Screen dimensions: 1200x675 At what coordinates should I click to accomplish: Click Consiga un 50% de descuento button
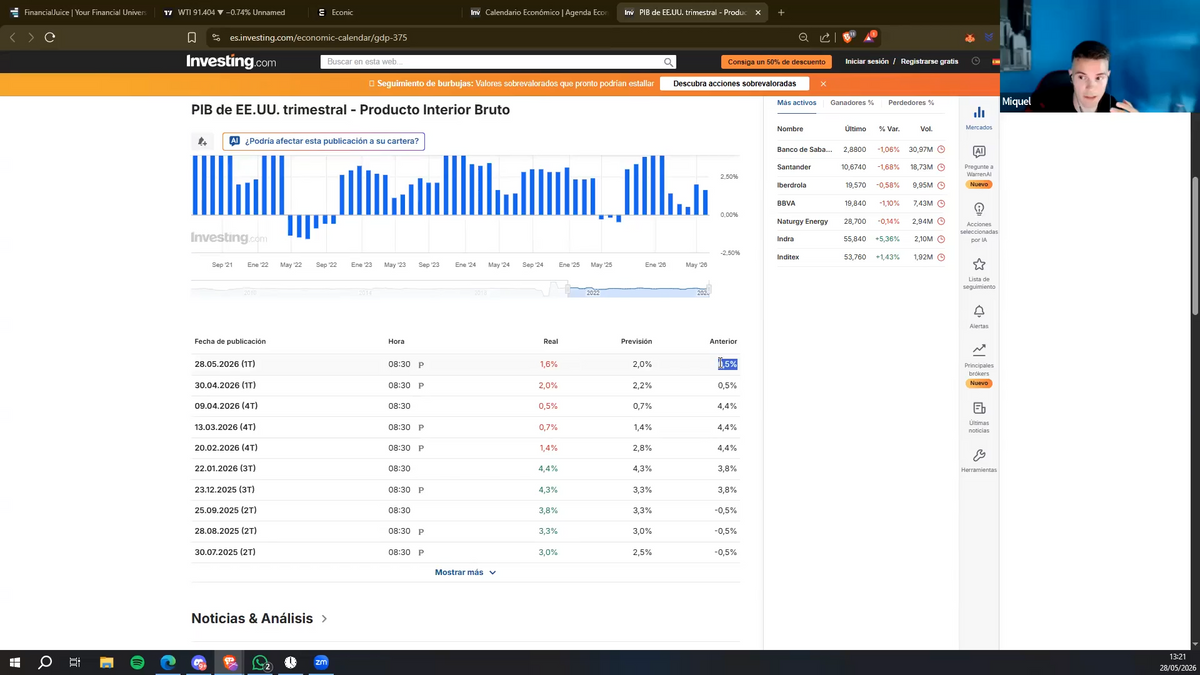coord(776,62)
